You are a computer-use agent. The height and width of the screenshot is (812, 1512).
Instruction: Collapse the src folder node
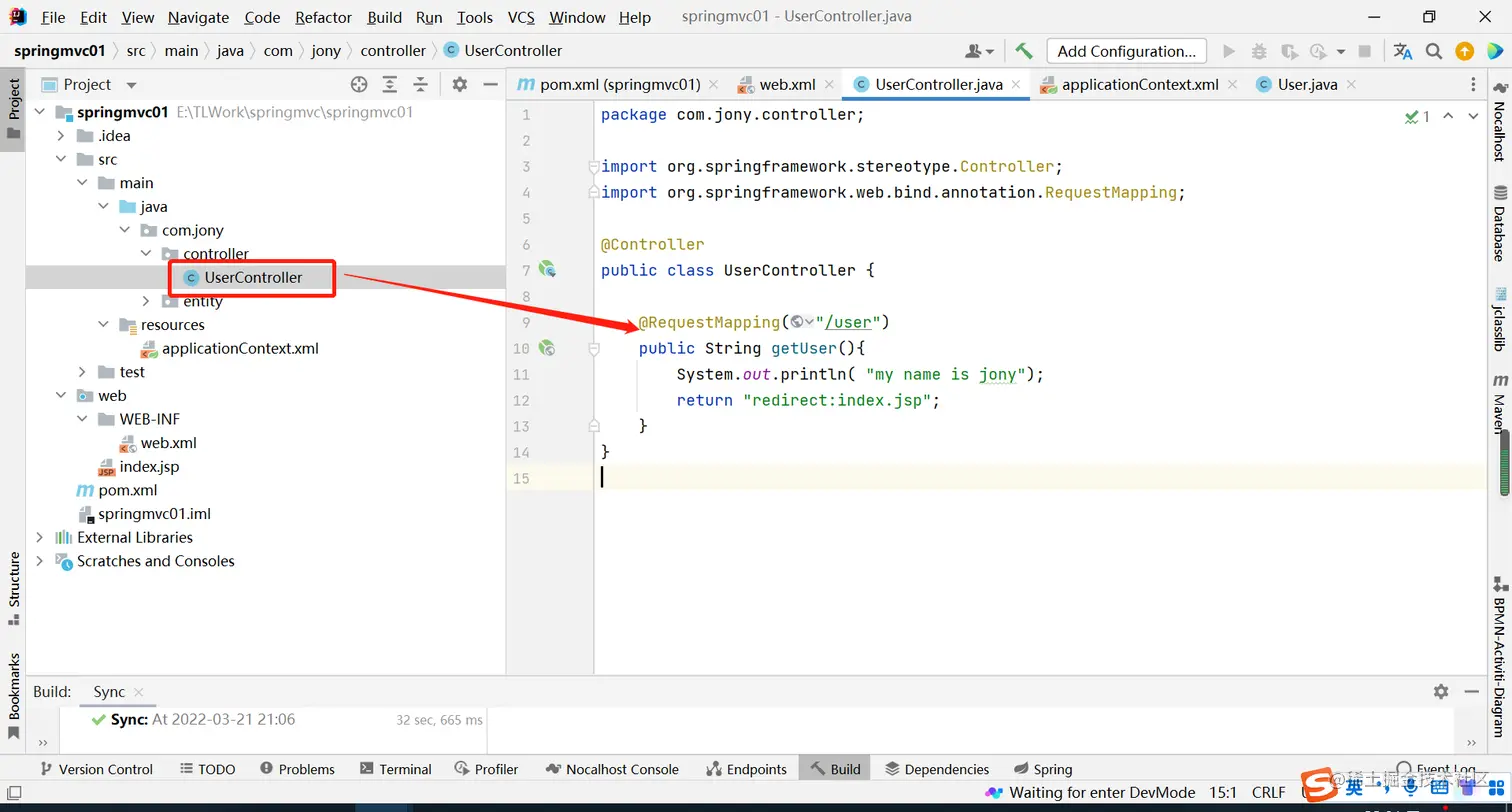[x=61, y=159]
